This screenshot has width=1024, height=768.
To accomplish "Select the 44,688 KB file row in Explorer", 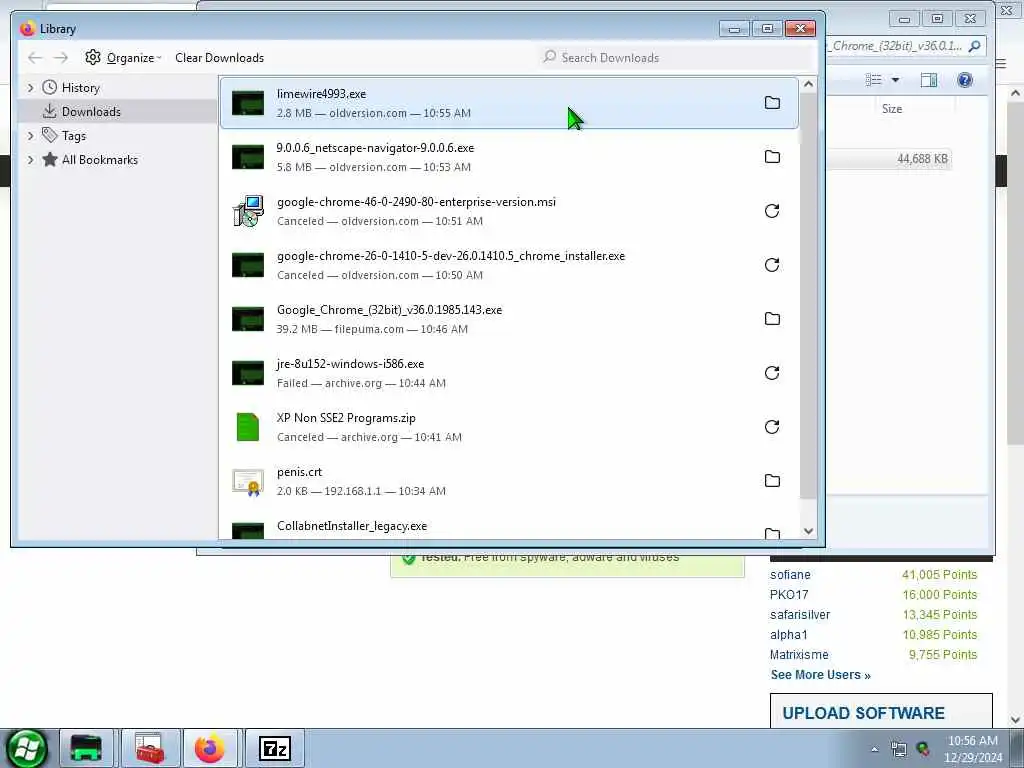I will (x=889, y=159).
